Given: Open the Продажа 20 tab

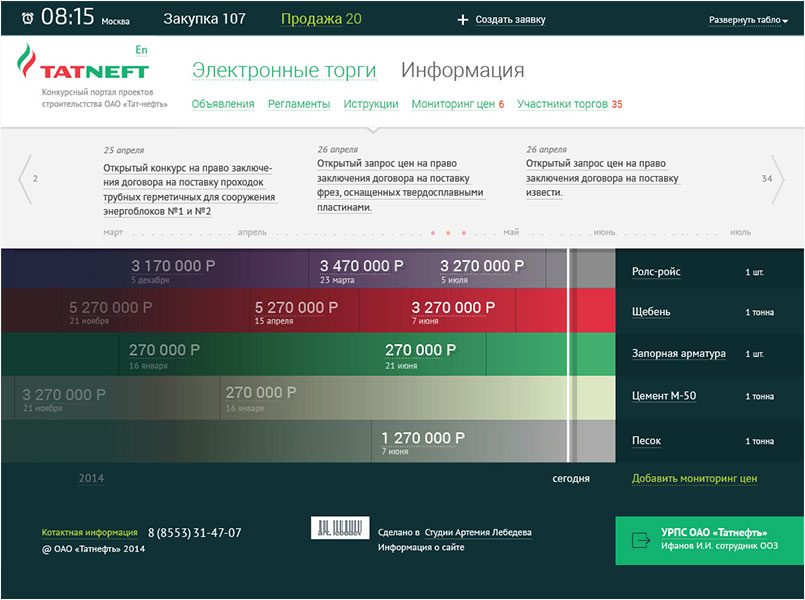Looking at the screenshot, I should click(321, 19).
